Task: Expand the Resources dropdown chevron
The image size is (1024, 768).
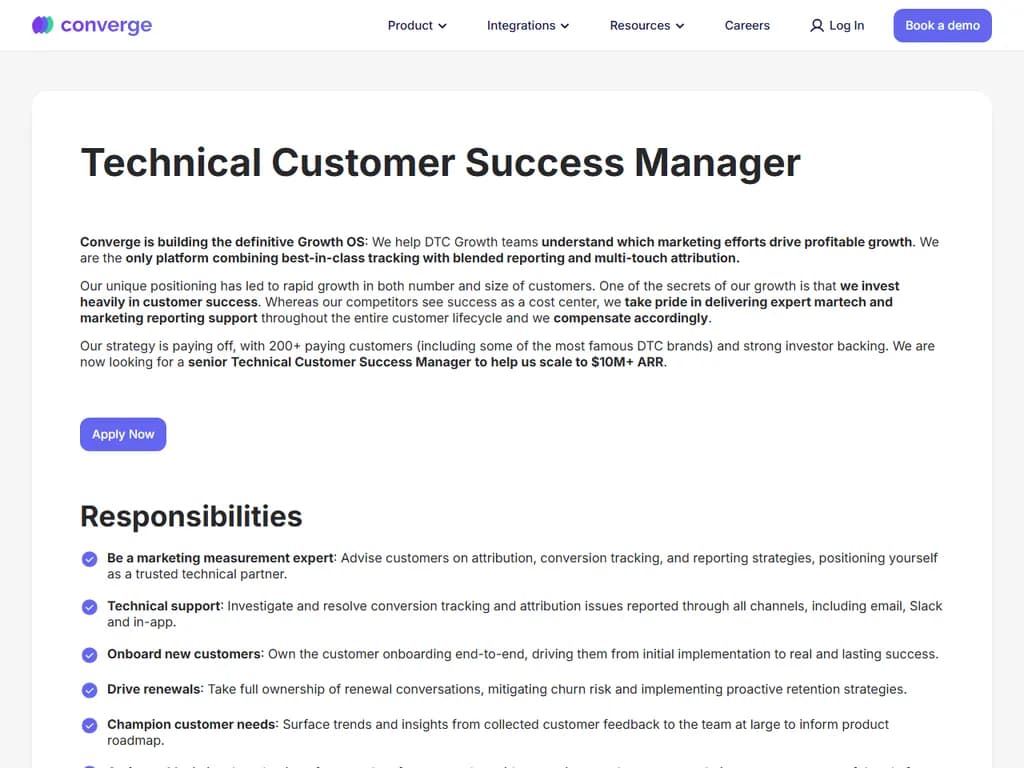Action: pyautogui.click(x=680, y=26)
